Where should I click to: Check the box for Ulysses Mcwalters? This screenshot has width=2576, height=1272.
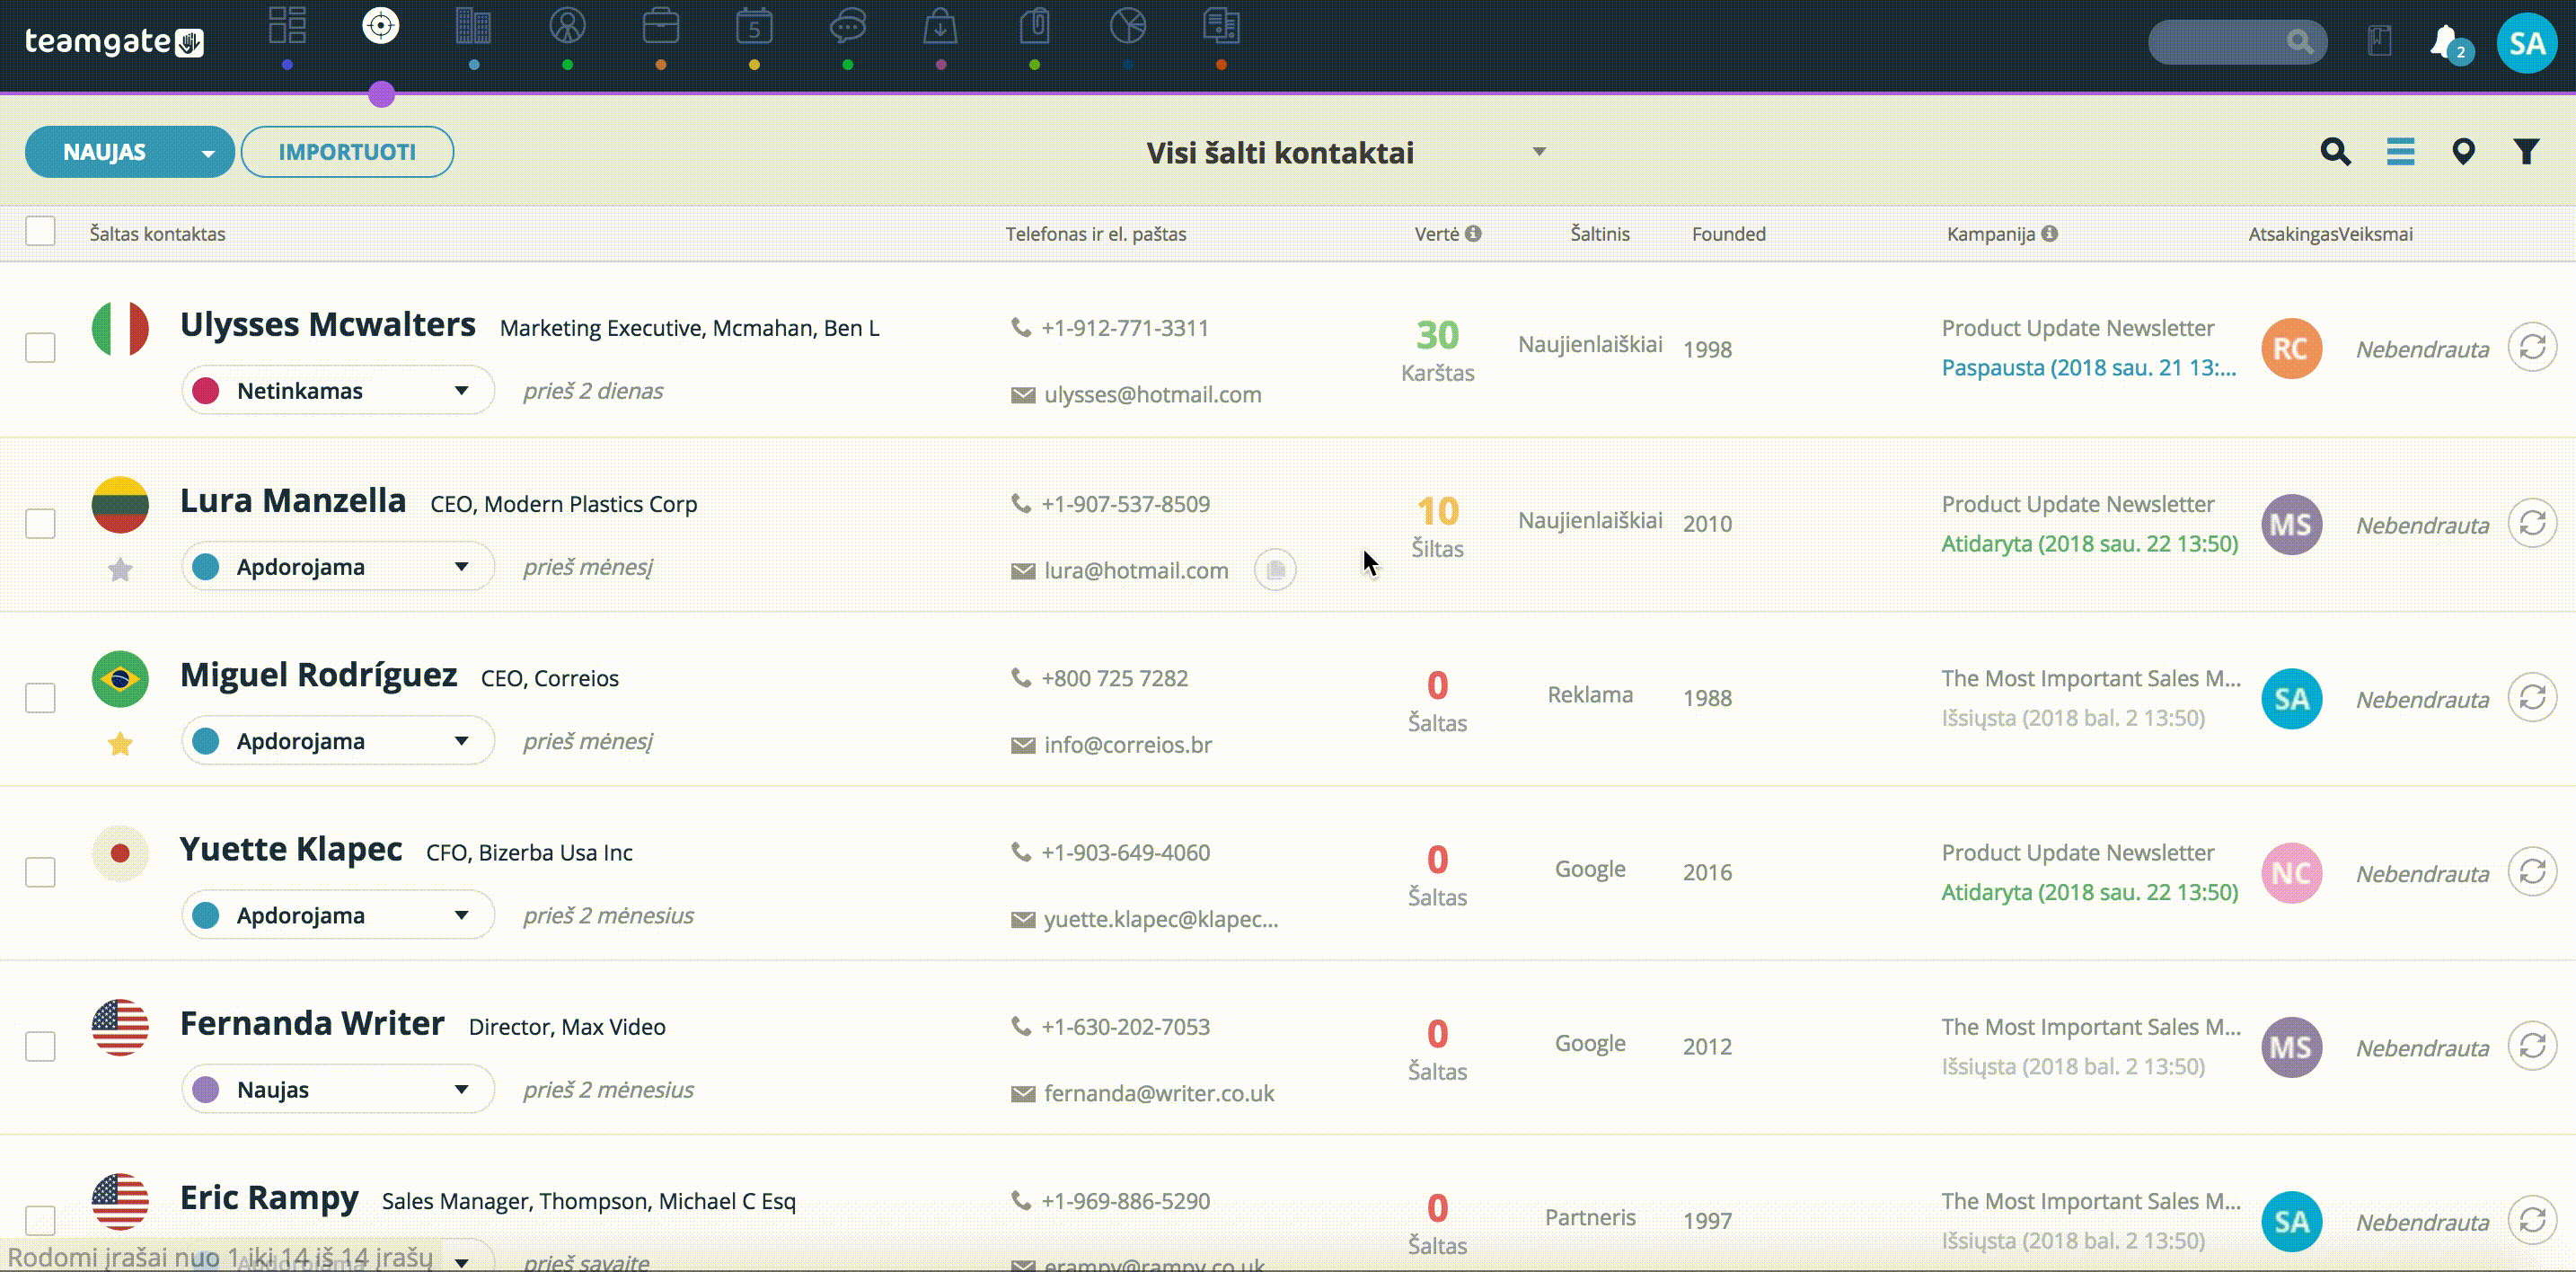click(40, 348)
